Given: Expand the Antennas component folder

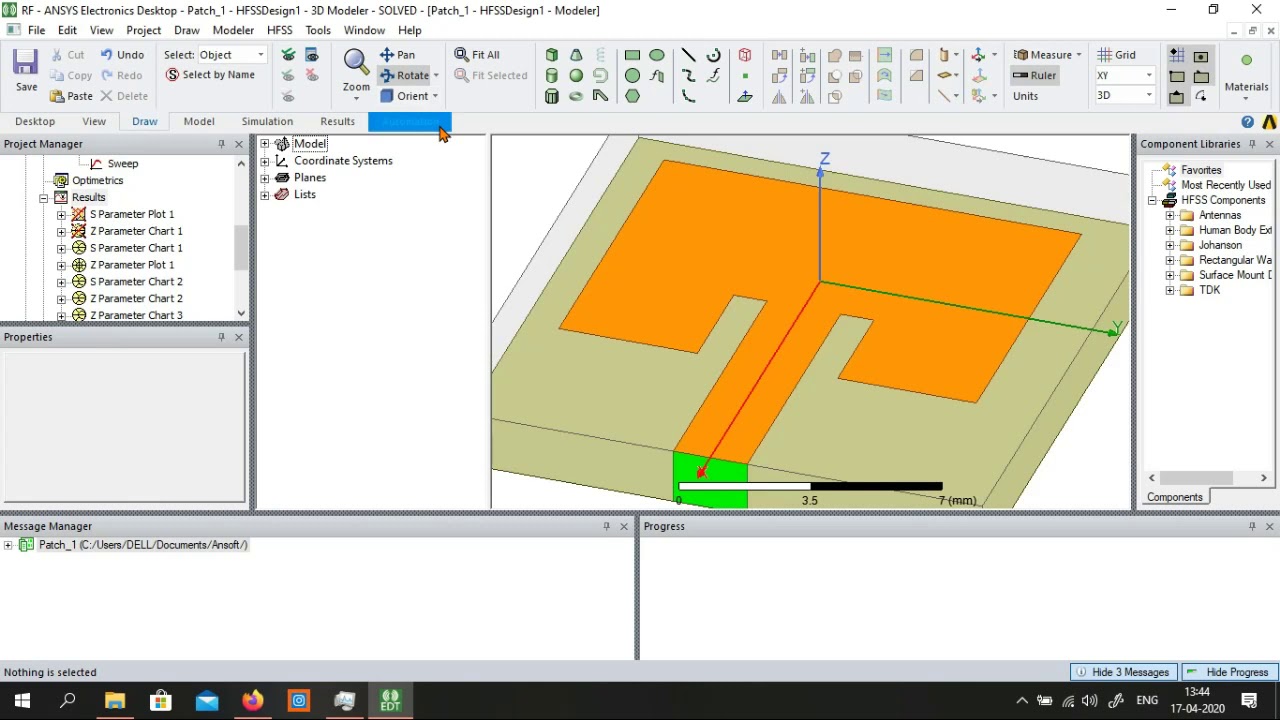Looking at the screenshot, I should point(1170,215).
